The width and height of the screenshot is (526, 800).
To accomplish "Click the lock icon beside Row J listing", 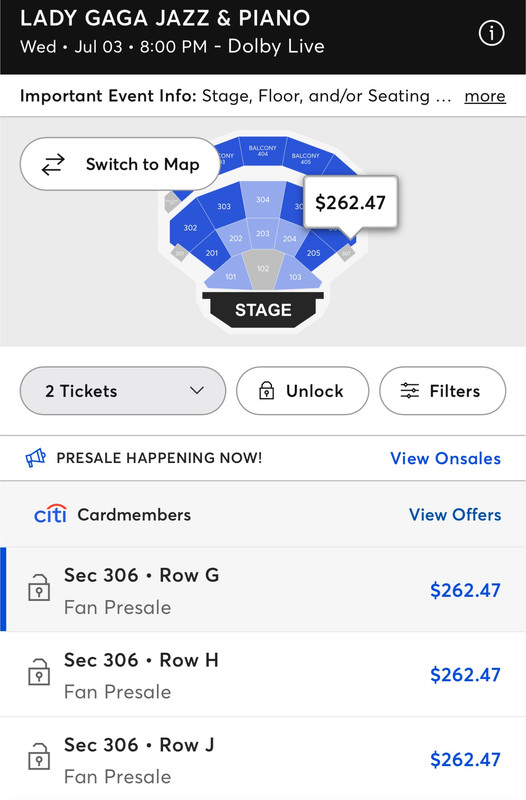I will 39,757.
